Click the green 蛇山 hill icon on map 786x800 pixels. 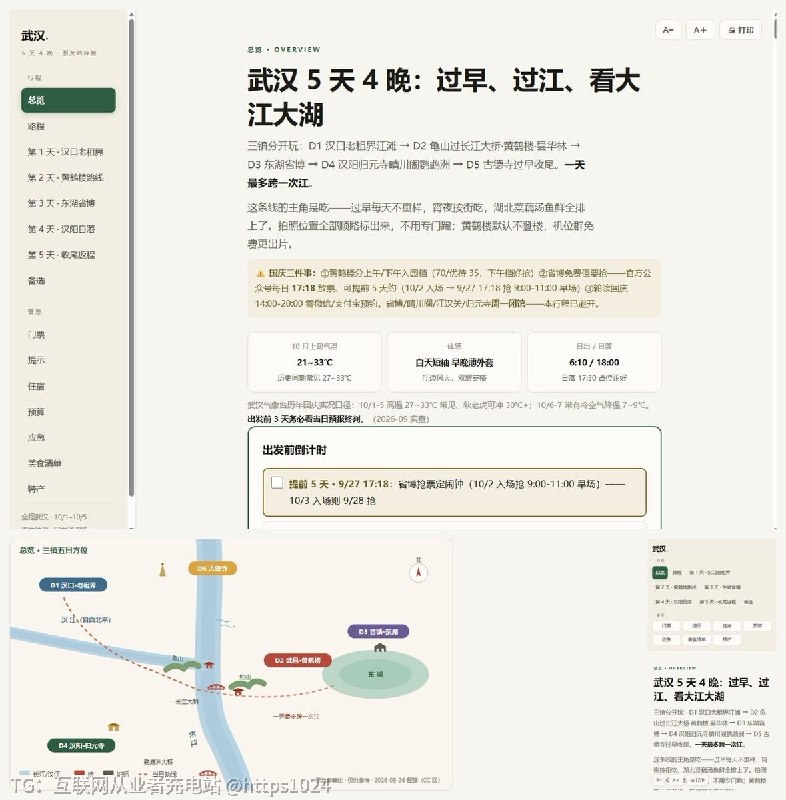point(248,683)
